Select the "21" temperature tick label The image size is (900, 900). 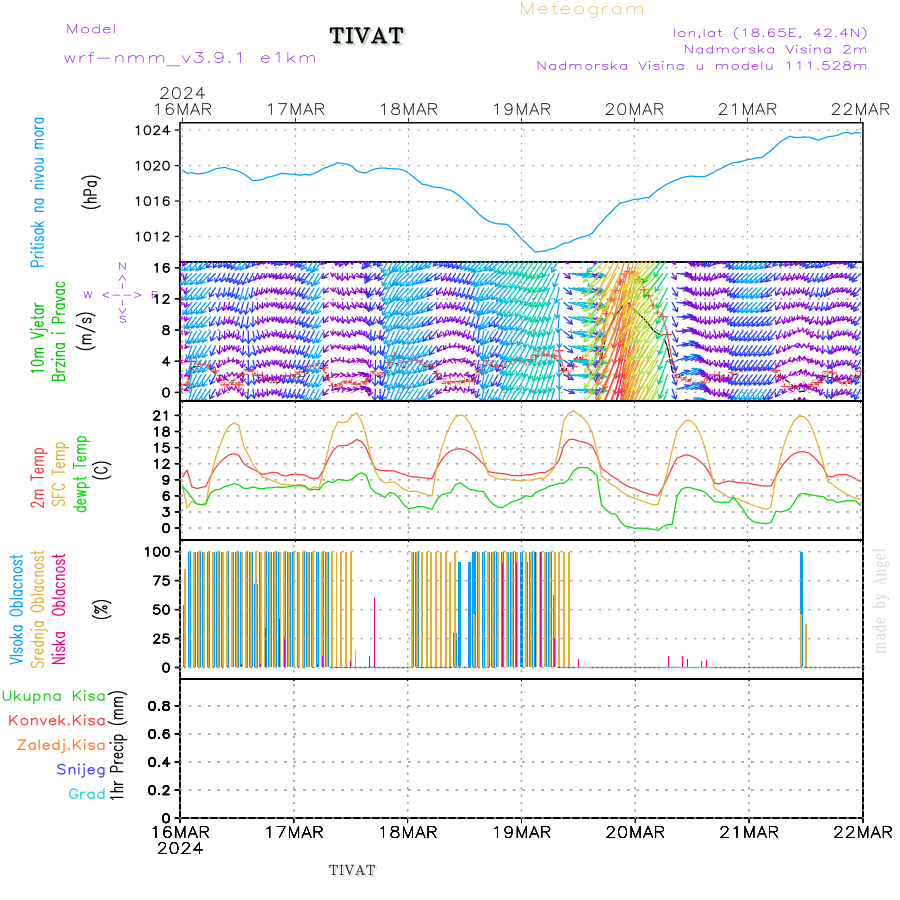[x=162, y=416]
